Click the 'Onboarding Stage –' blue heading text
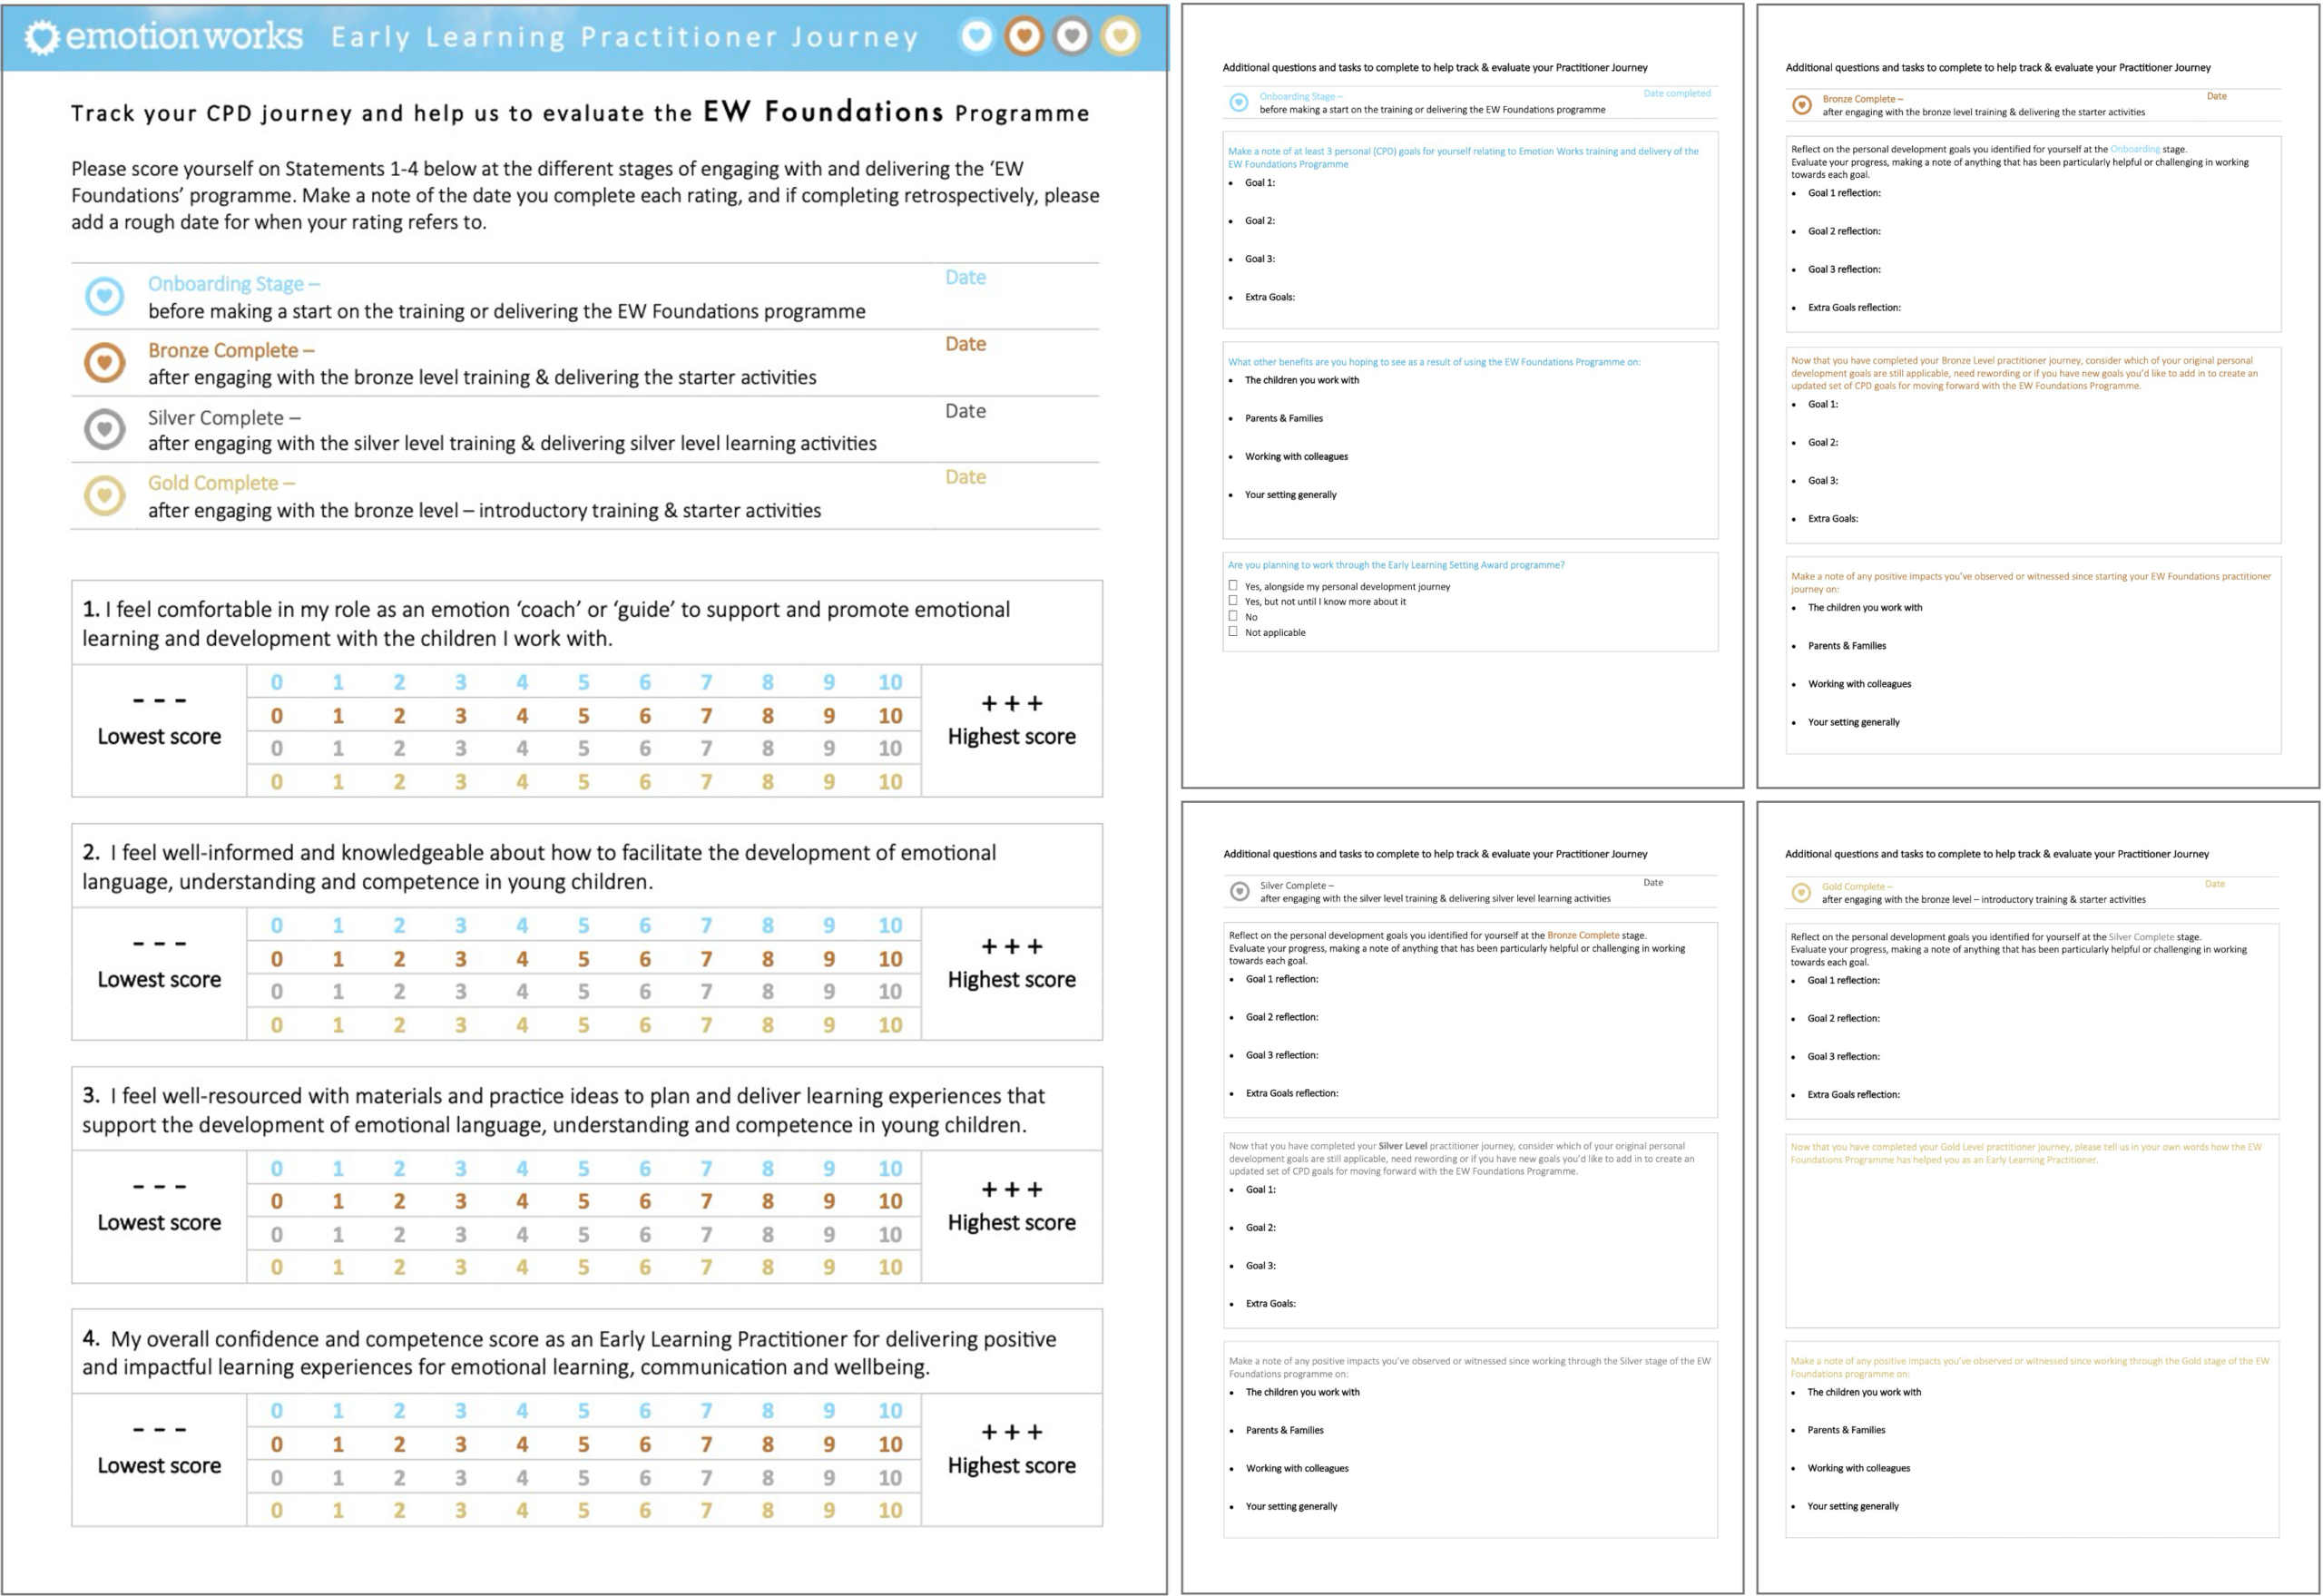The height and width of the screenshot is (1596, 2323). [x=233, y=284]
